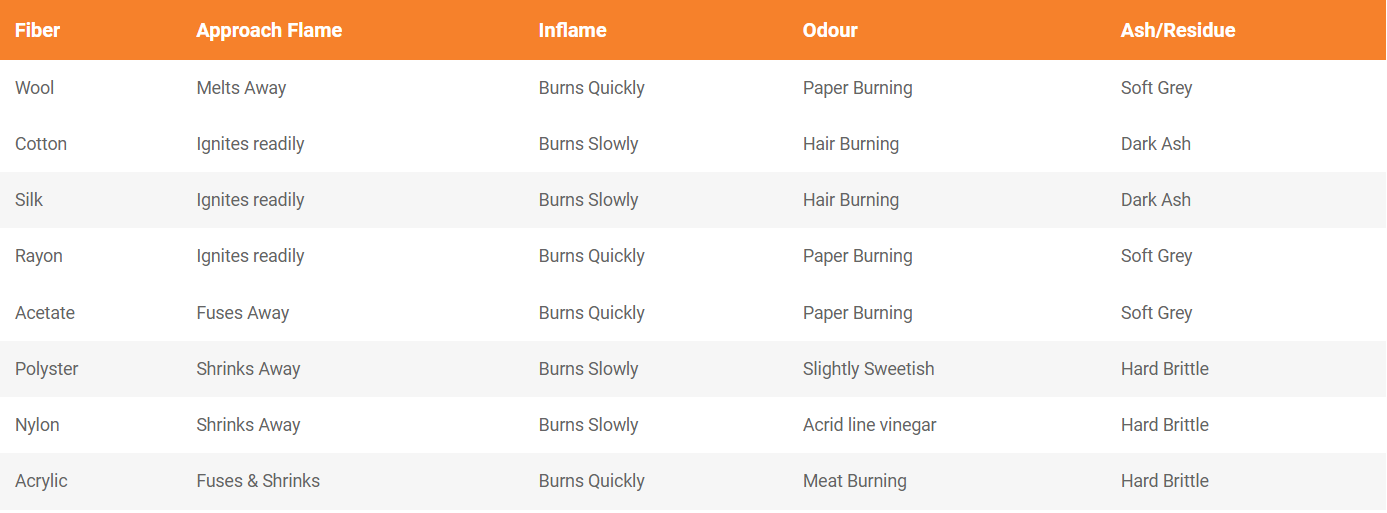Select the Acetate fiber cell

pyautogui.click(x=45, y=313)
